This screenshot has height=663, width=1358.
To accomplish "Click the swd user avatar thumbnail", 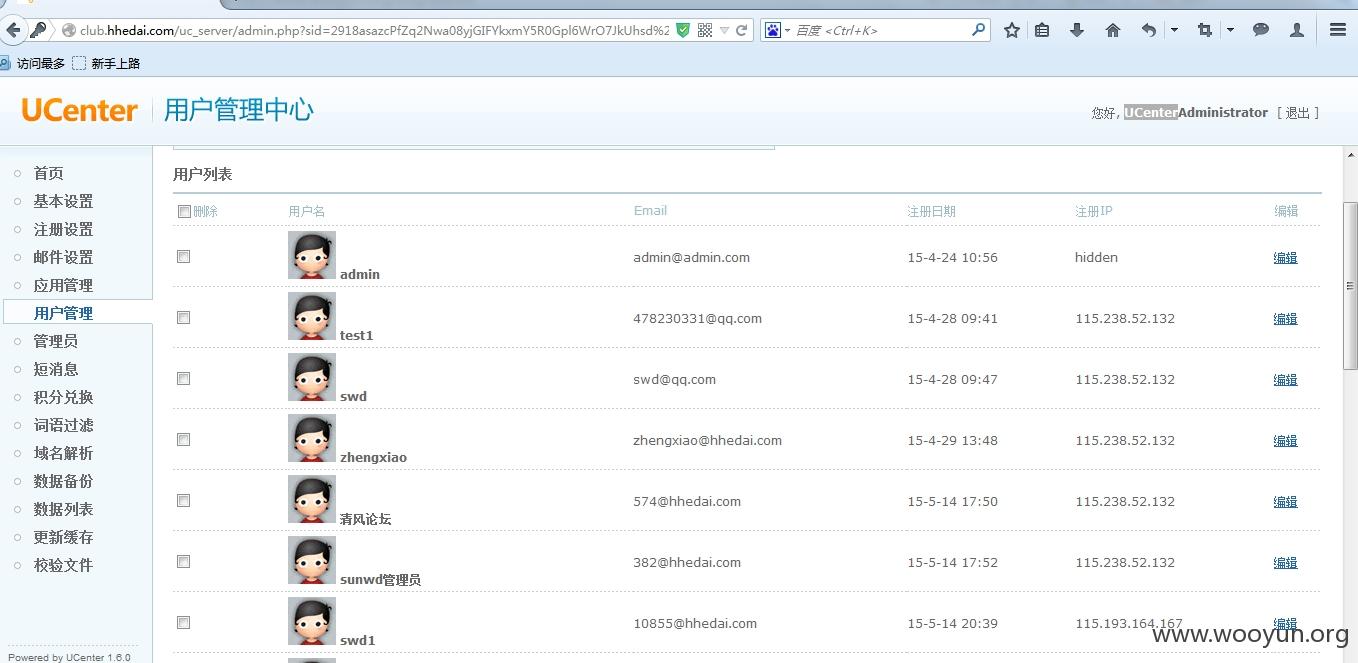I will [312, 377].
